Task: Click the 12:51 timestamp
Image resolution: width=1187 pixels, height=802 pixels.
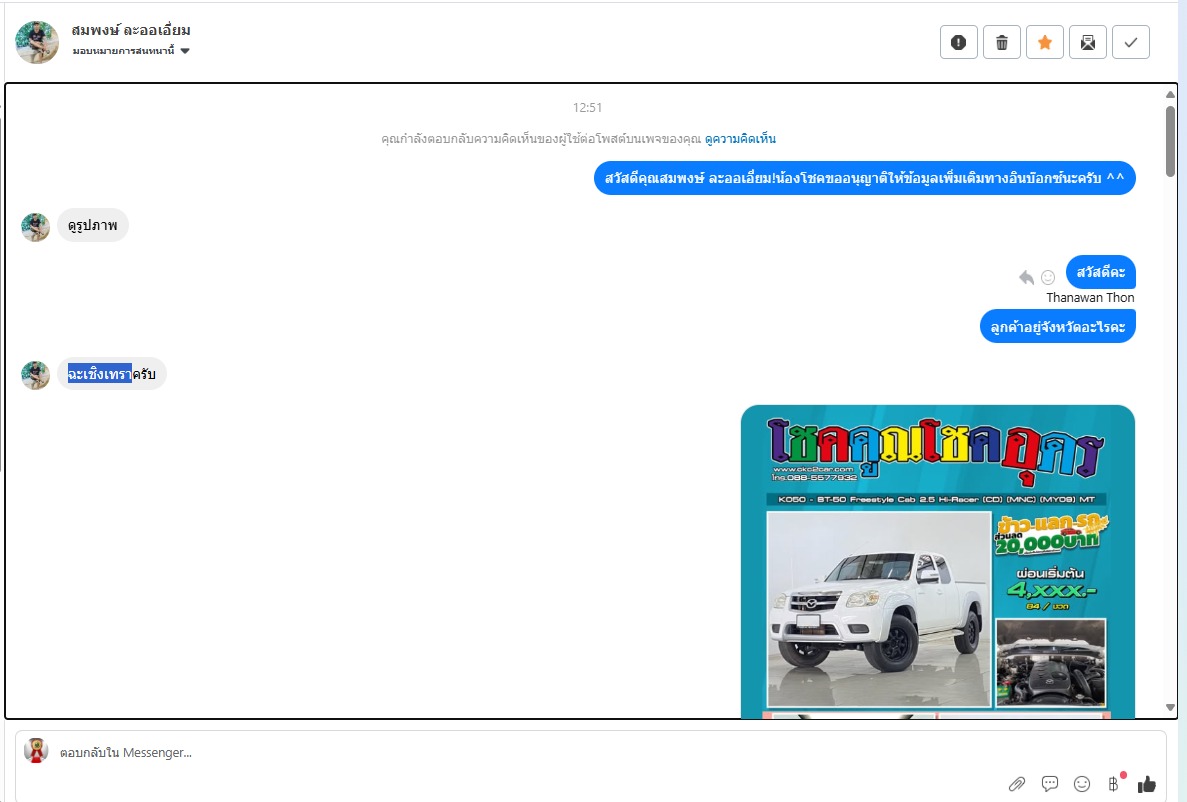Action: pyautogui.click(x=587, y=108)
